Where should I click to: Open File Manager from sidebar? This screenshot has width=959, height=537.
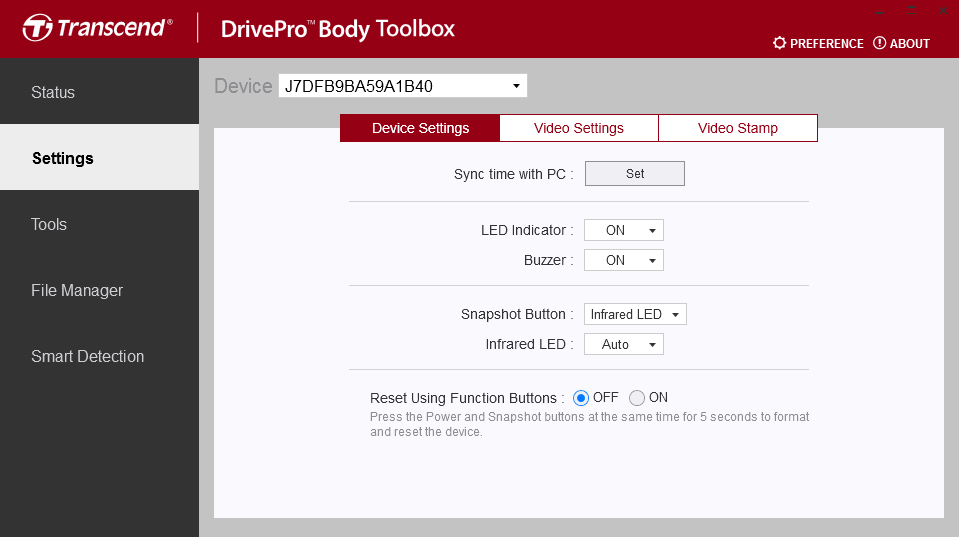tap(99, 290)
